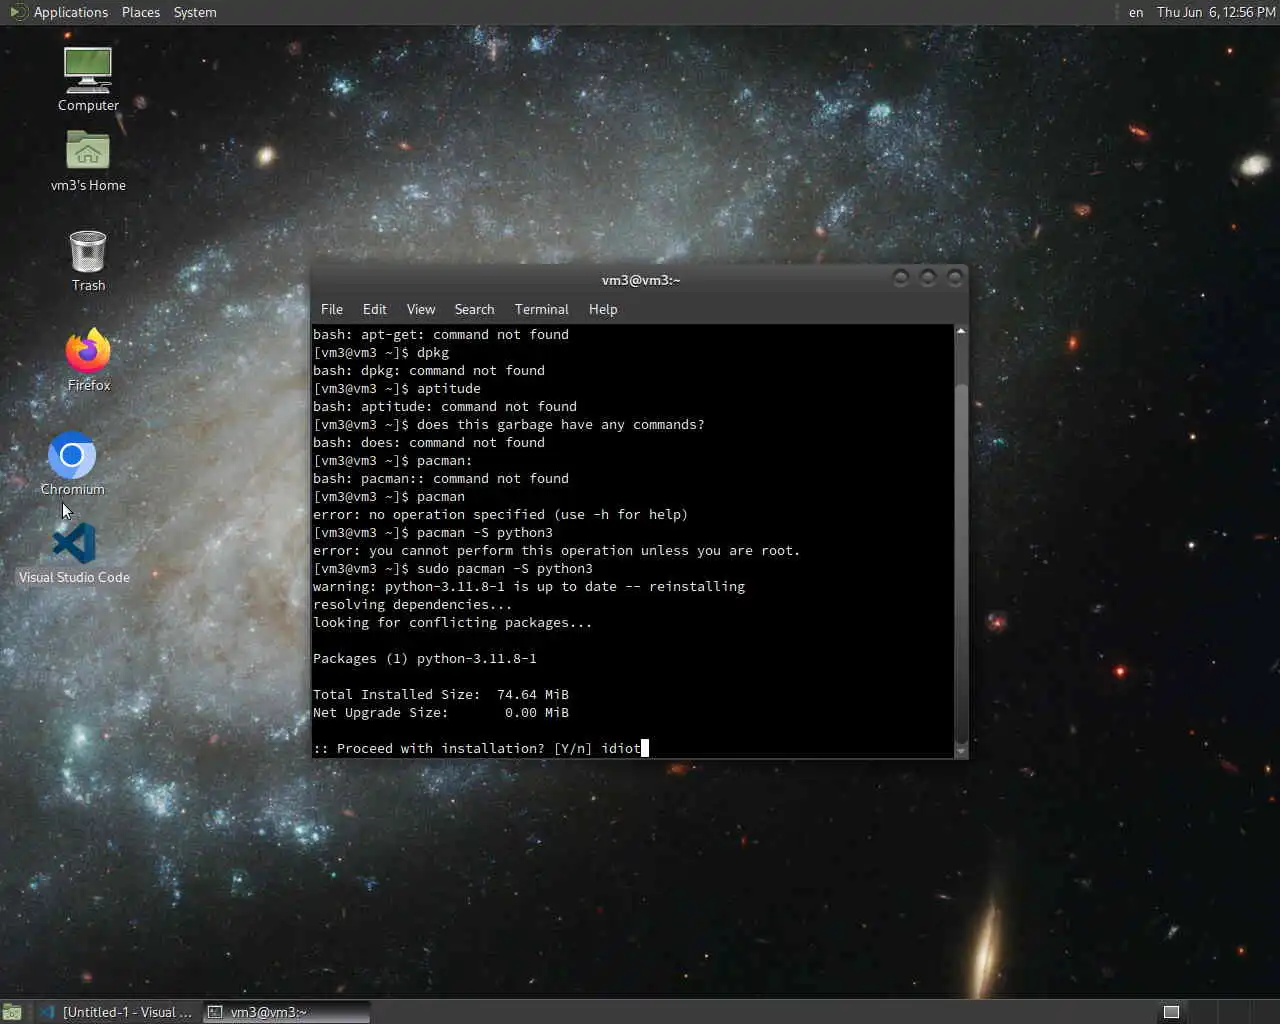The image size is (1280, 1024).
Task: Click 'Total Installed Size: 74.64 MiB' line
Action: [441, 695]
